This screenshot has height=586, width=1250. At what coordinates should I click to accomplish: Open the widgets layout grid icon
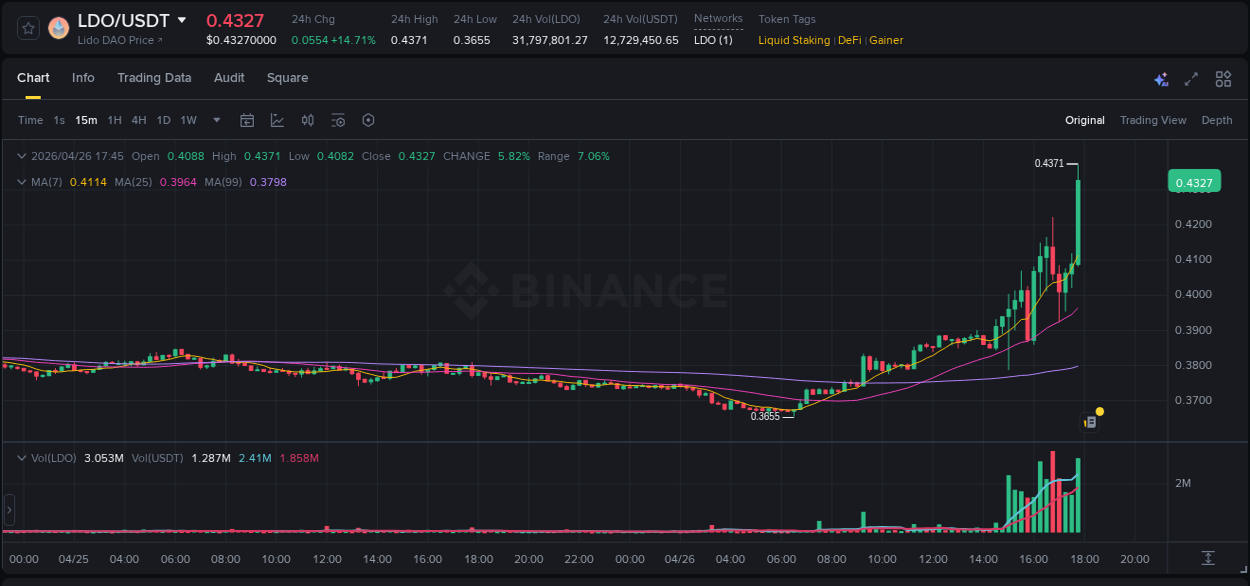click(x=1223, y=78)
